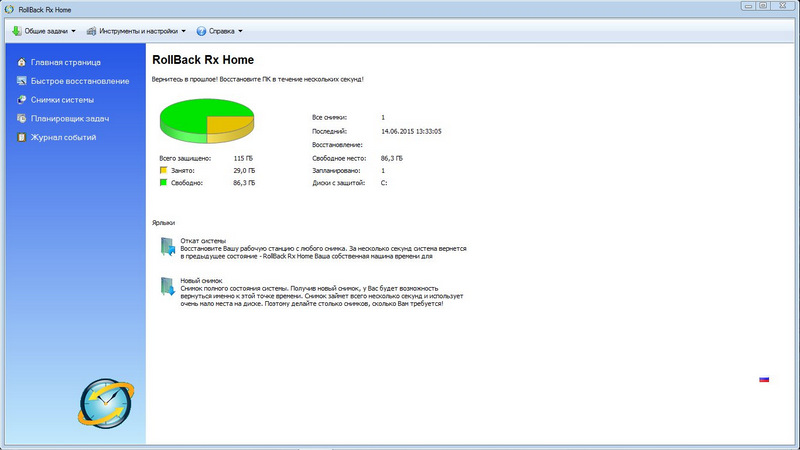Open the Общие задачи menu
Viewport: 800px width, 450px height.
(44, 31)
